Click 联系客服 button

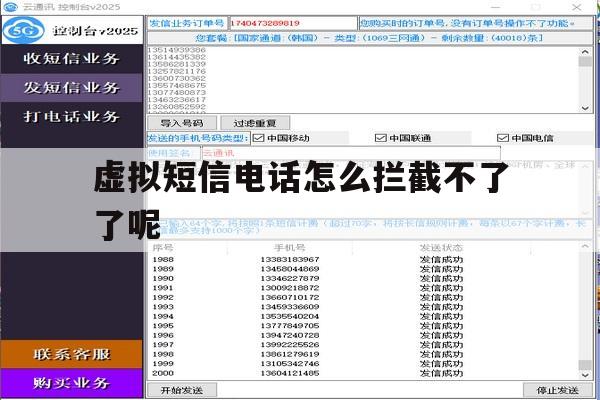tap(72, 354)
